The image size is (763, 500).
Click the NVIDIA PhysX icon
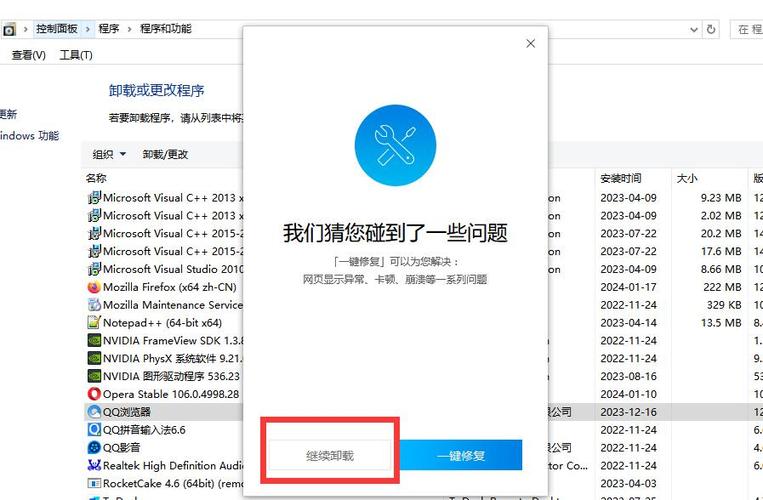tap(94, 358)
